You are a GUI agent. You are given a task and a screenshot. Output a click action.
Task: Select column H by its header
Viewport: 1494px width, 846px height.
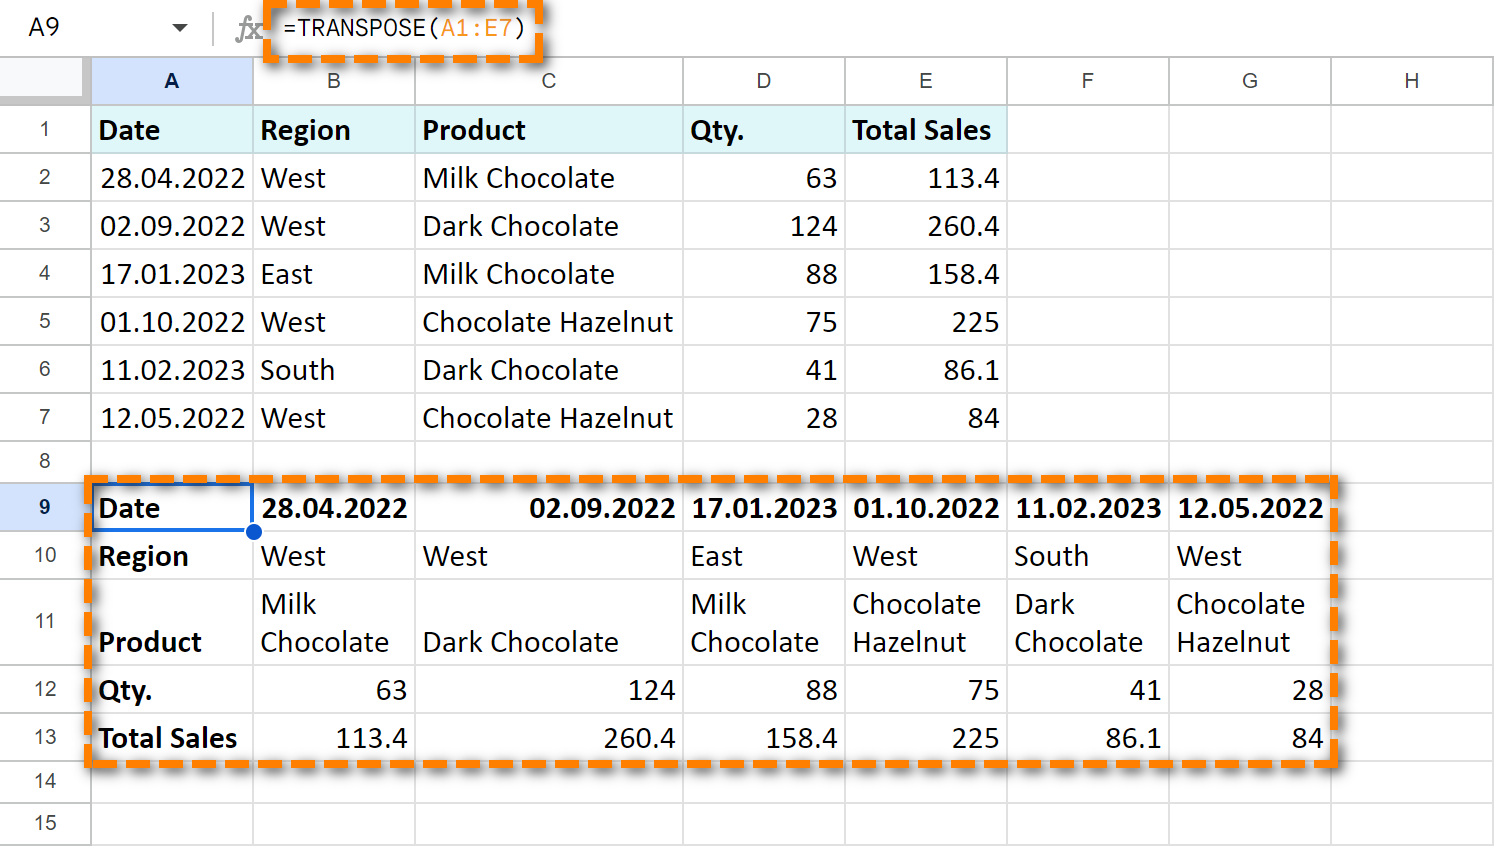point(1411,80)
